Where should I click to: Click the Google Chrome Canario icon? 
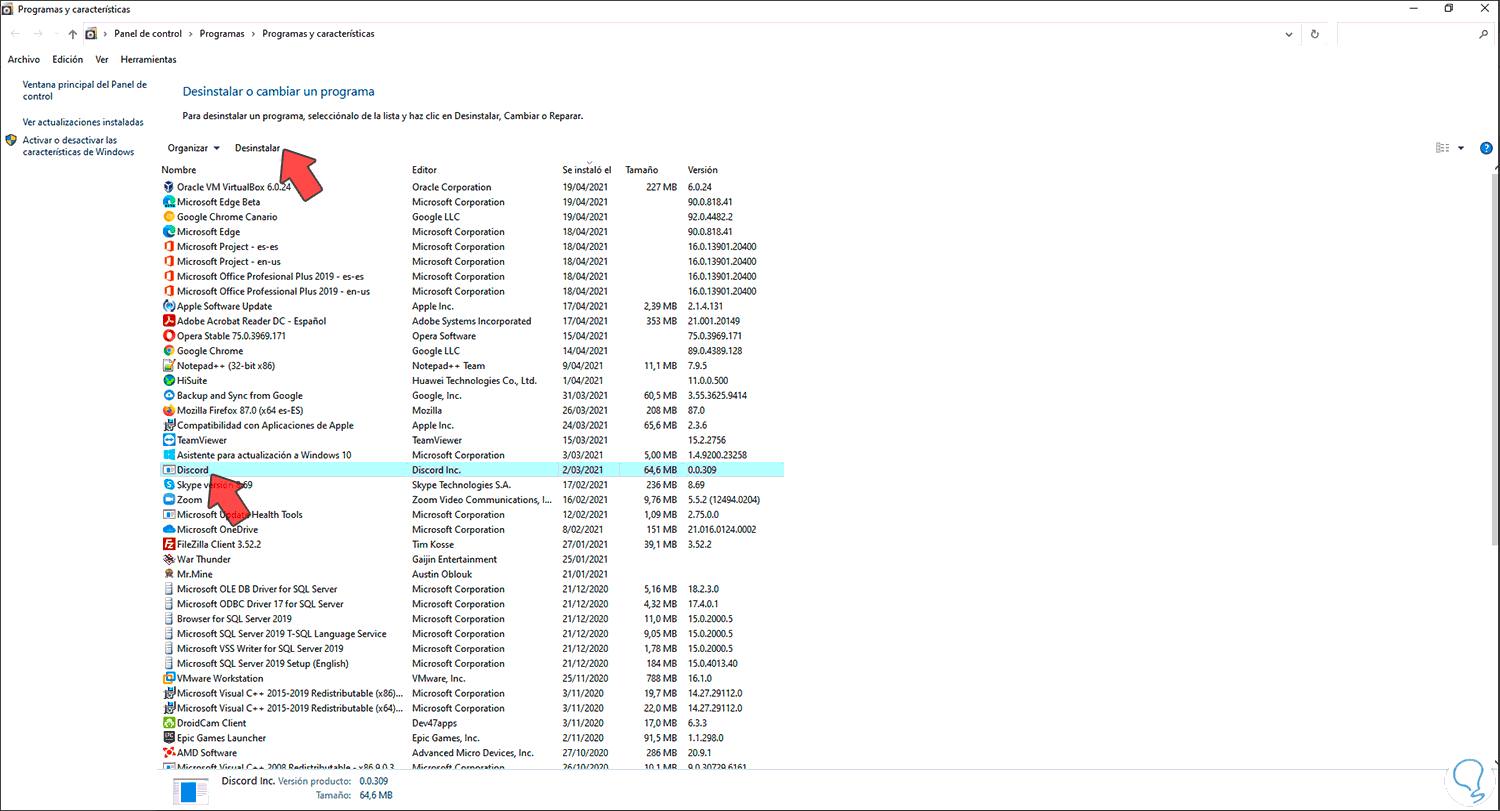[168, 217]
